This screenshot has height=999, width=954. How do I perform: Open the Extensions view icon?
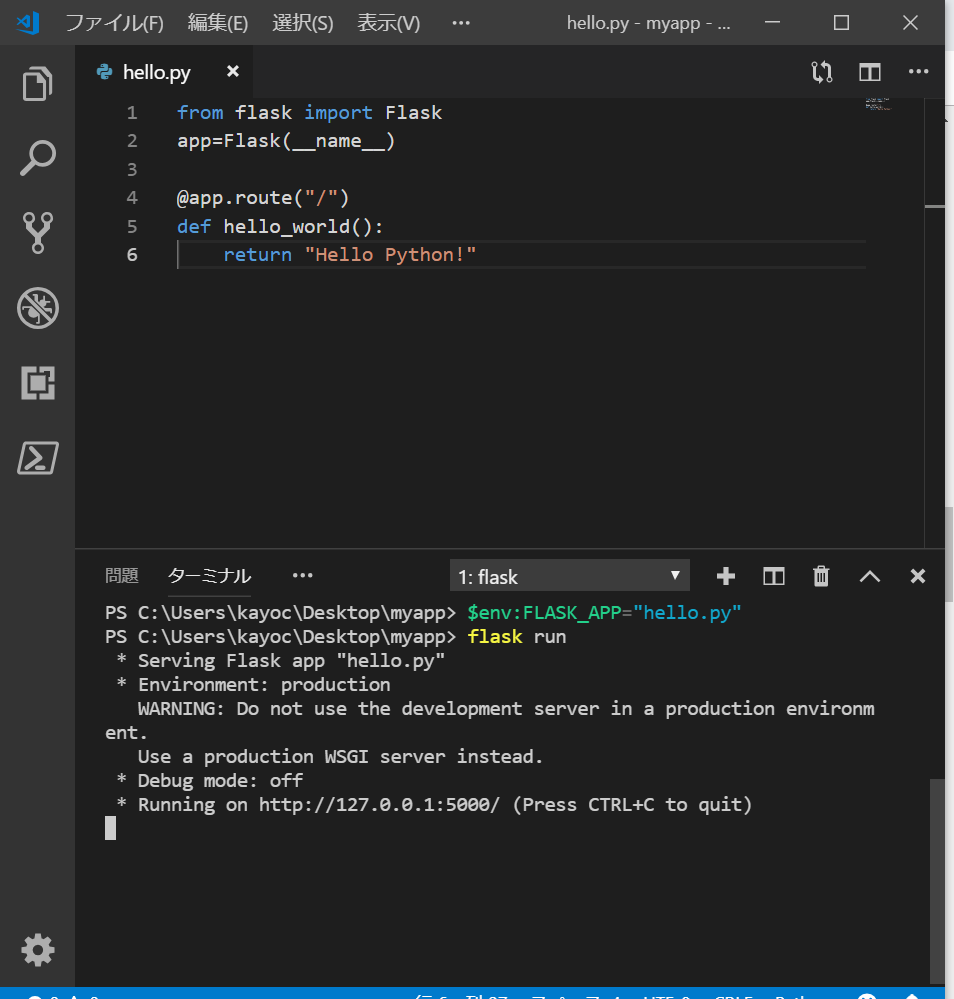[x=38, y=383]
